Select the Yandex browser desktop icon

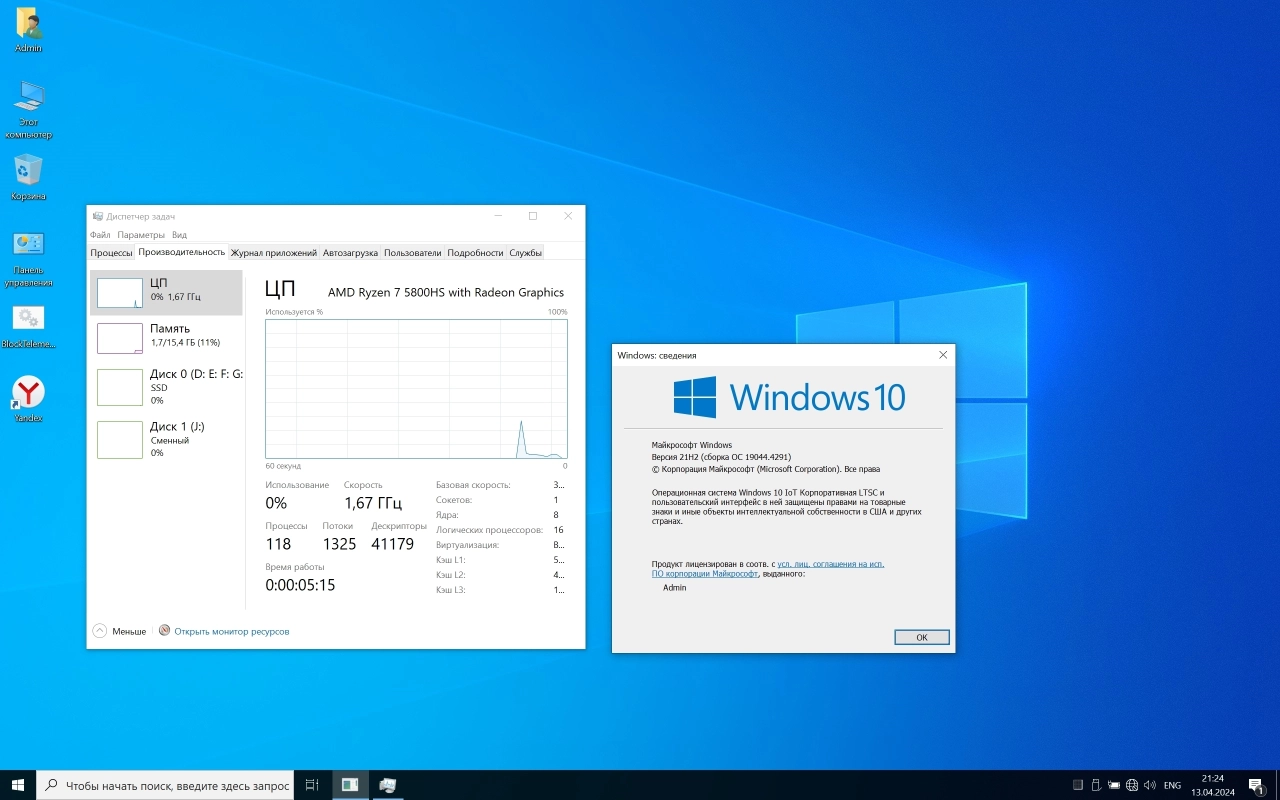[x=28, y=399]
